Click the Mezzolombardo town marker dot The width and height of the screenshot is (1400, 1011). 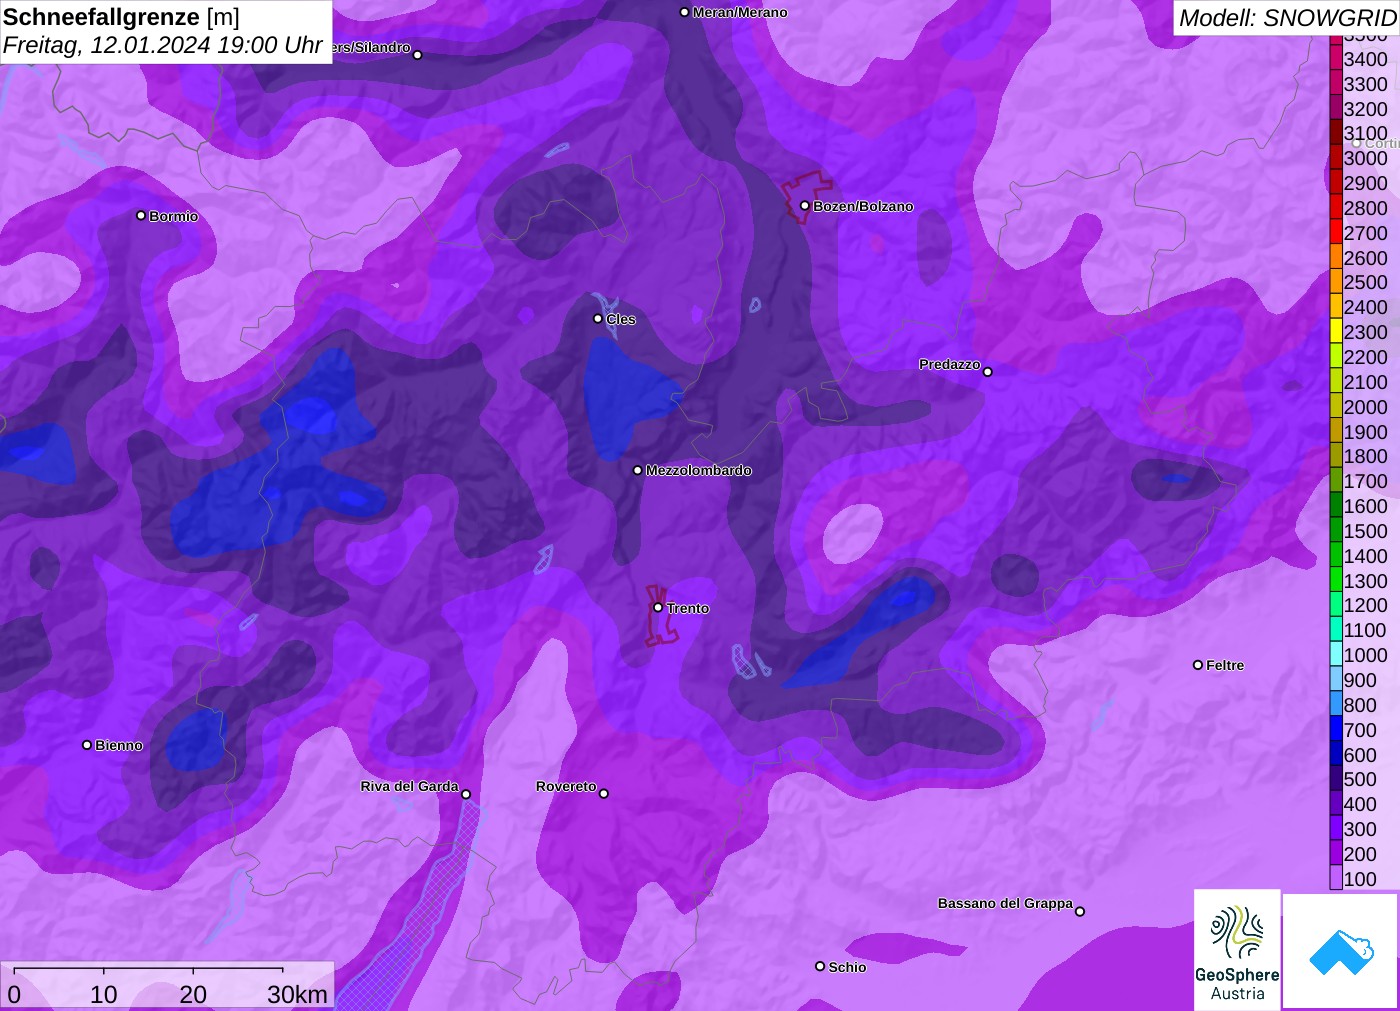[638, 469]
